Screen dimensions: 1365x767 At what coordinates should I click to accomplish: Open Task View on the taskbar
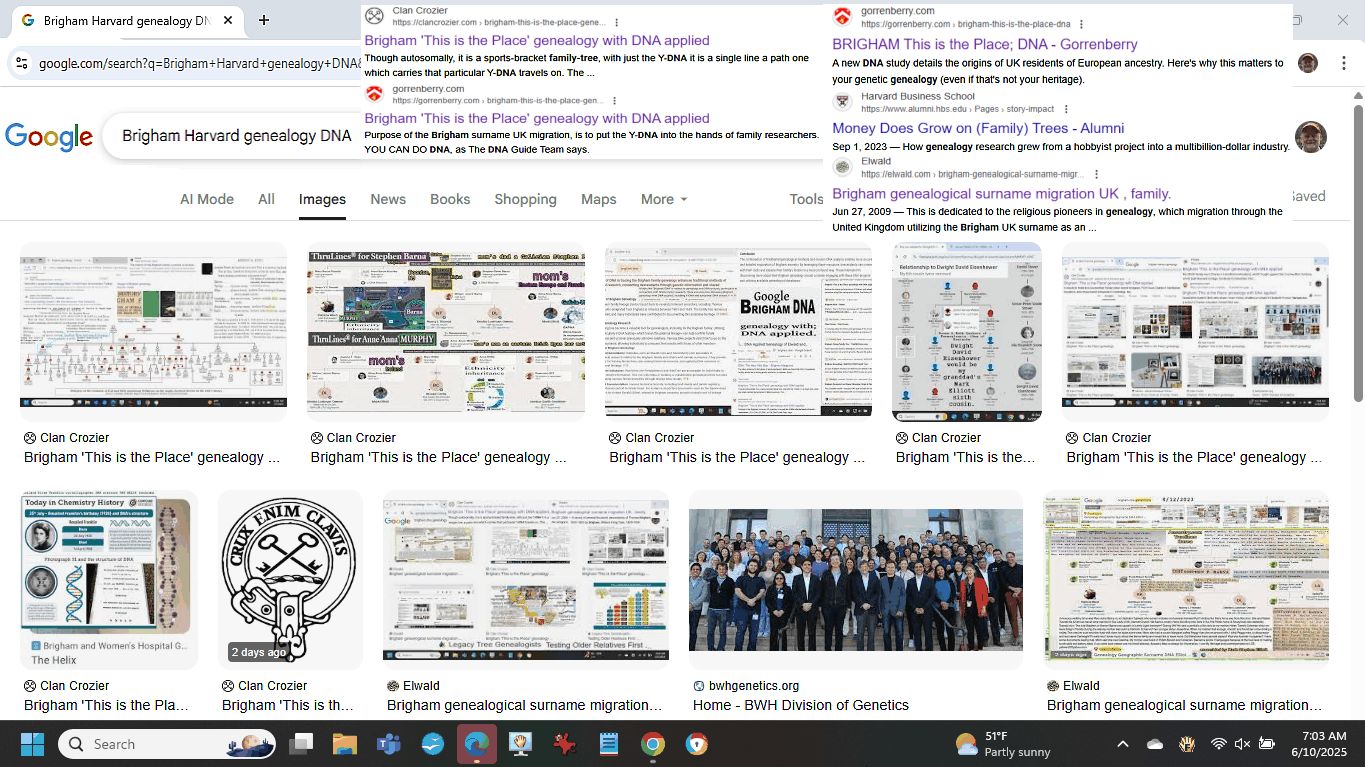tap(300, 744)
